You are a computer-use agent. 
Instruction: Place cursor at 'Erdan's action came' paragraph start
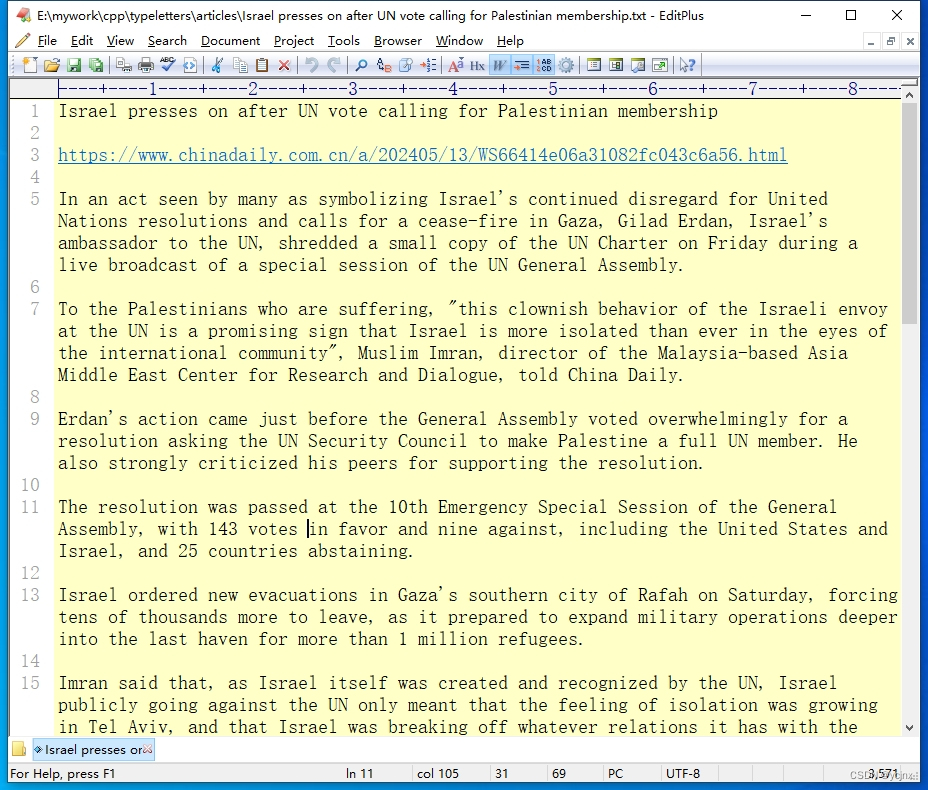click(59, 419)
